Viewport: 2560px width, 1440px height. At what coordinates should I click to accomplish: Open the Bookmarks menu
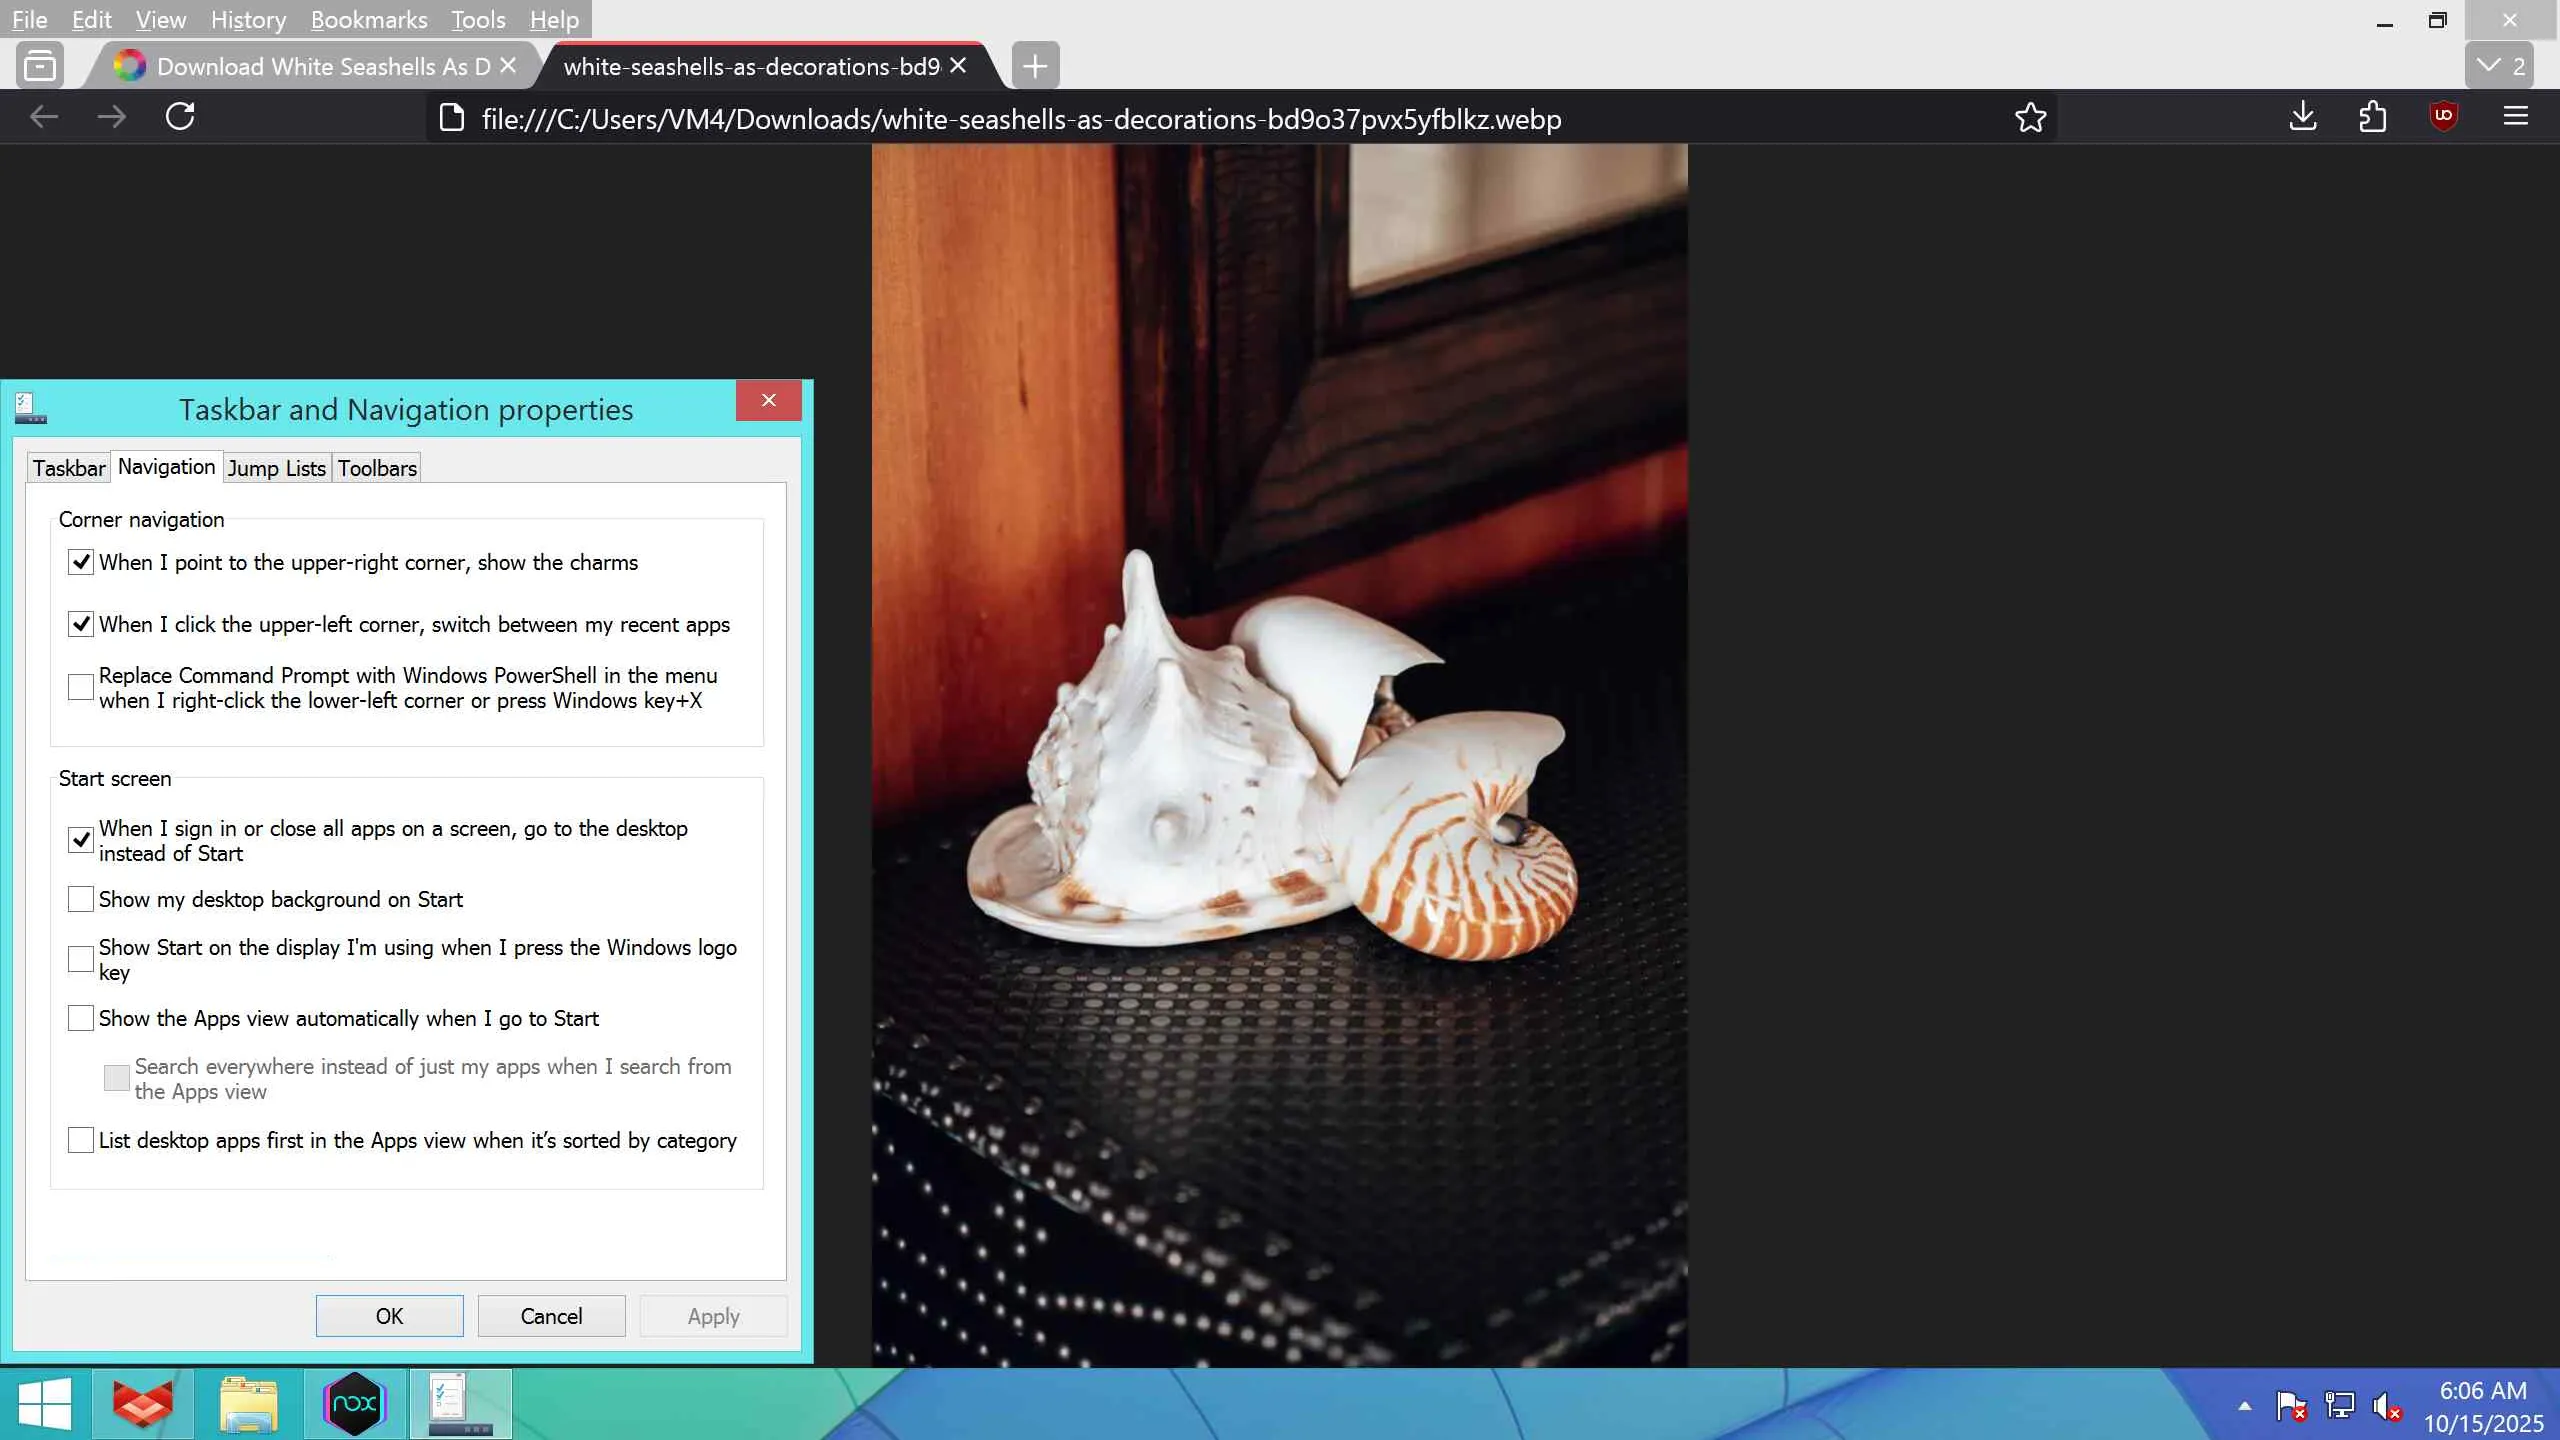(368, 19)
